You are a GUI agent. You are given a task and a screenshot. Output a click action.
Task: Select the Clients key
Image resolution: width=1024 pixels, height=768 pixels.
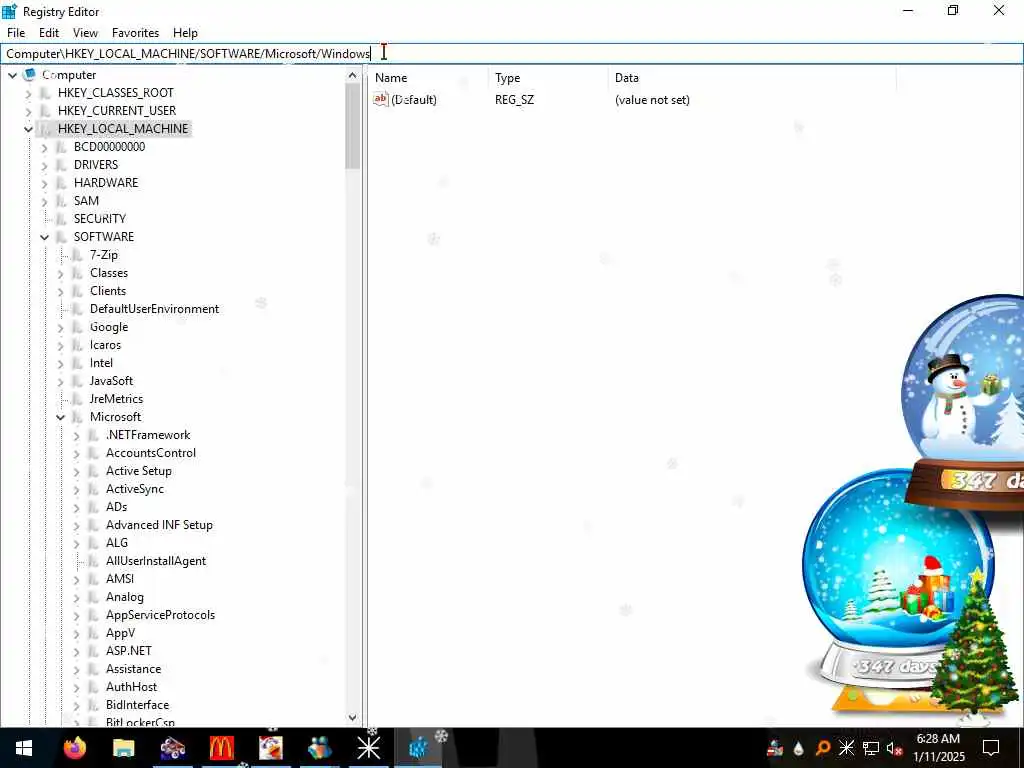[108, 291]
